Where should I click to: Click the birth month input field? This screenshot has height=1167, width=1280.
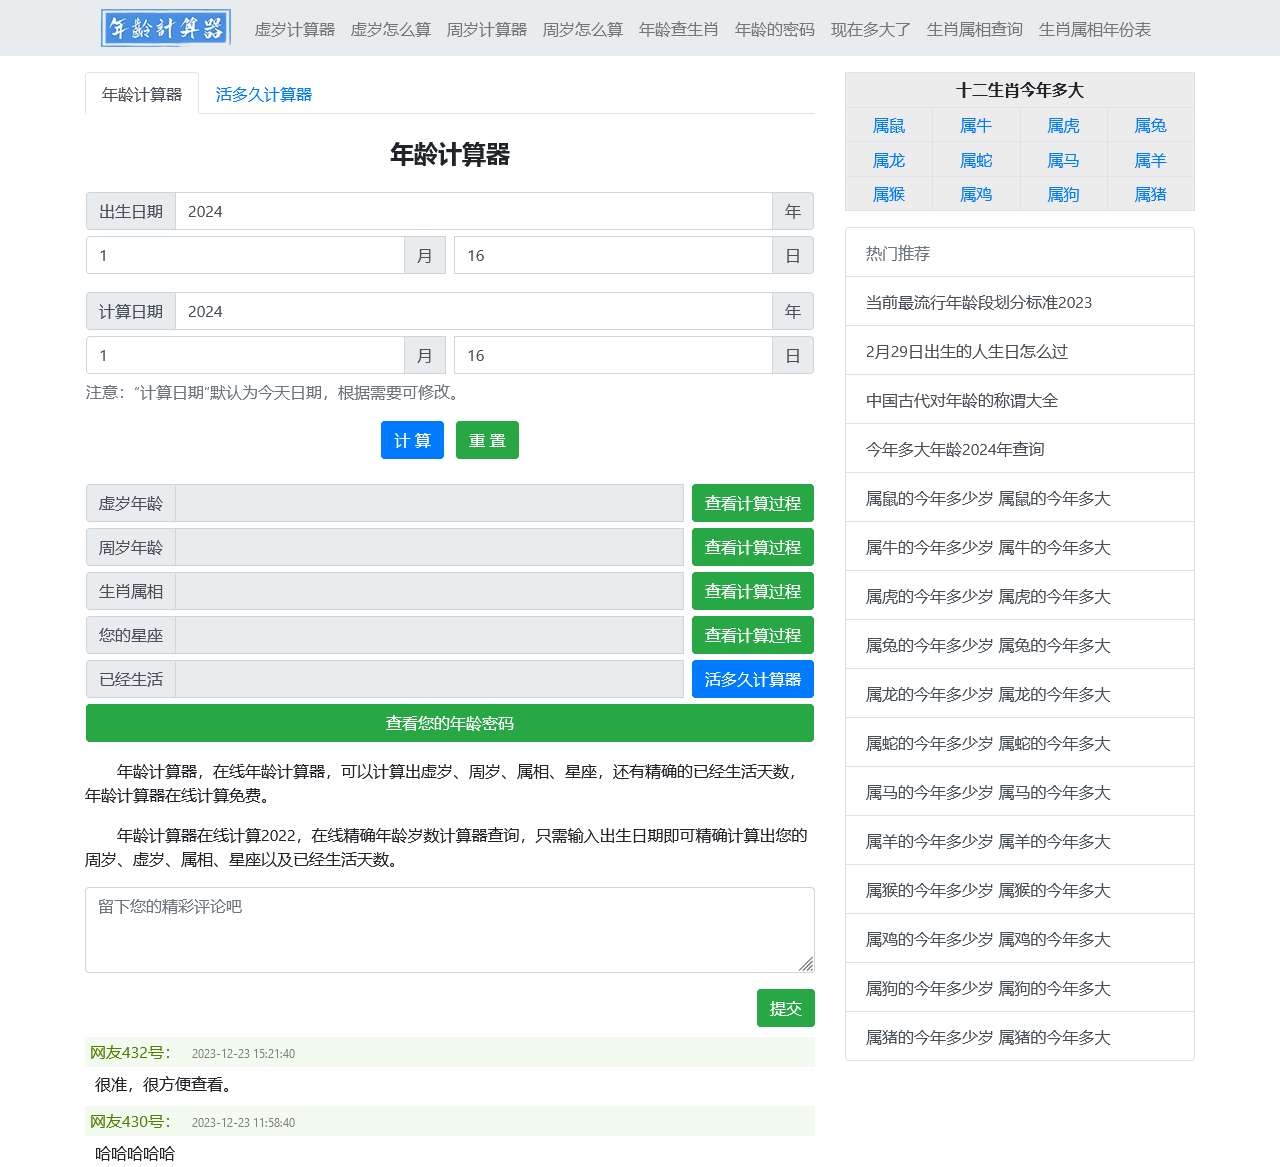tap(245, 256)
